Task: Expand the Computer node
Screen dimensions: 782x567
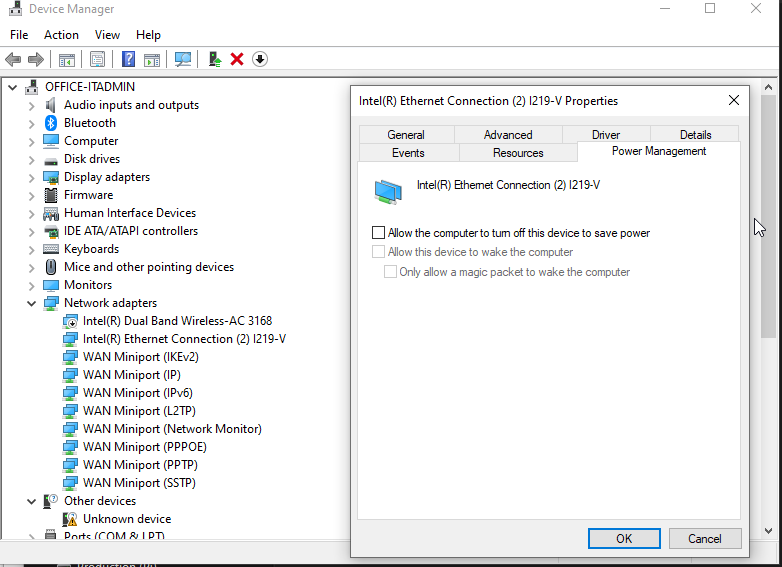Action: (31, 141)
